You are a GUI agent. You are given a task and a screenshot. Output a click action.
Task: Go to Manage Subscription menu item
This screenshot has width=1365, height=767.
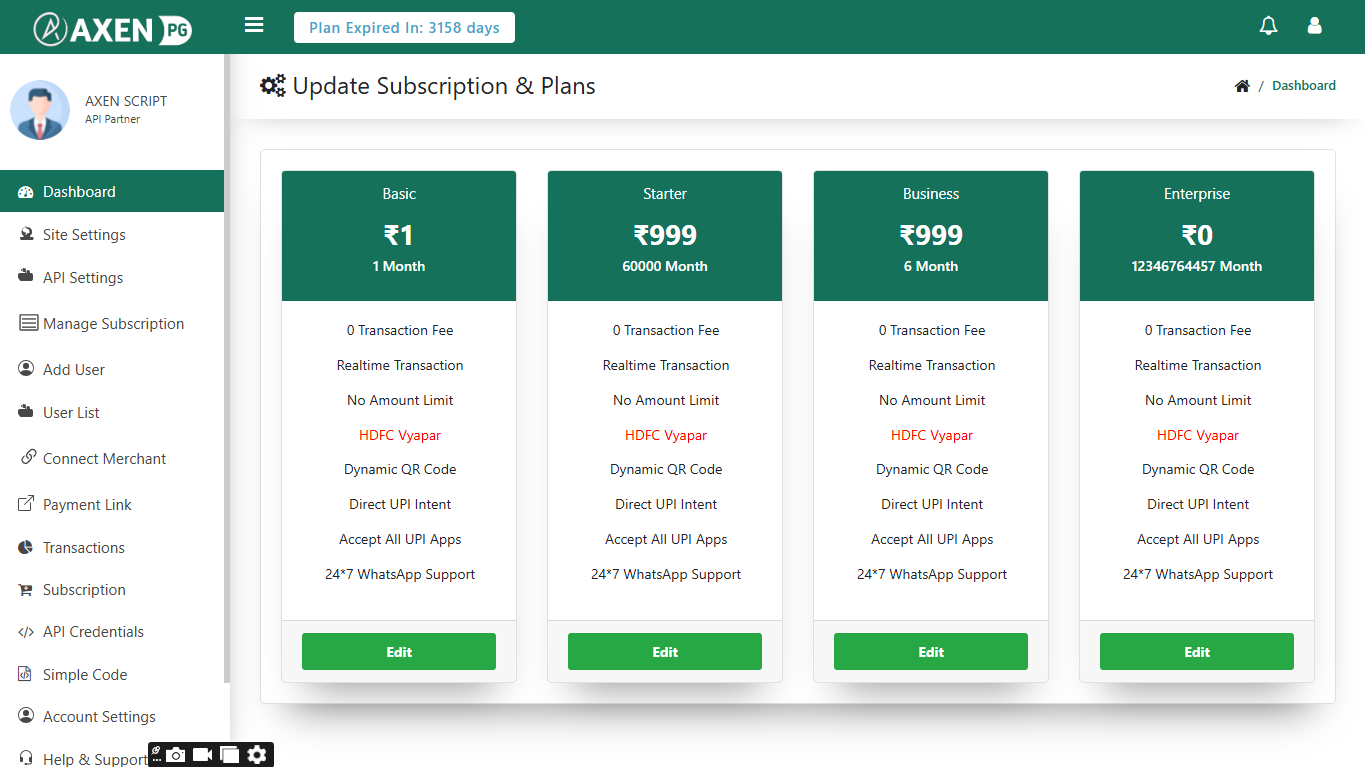coord(112,323)
